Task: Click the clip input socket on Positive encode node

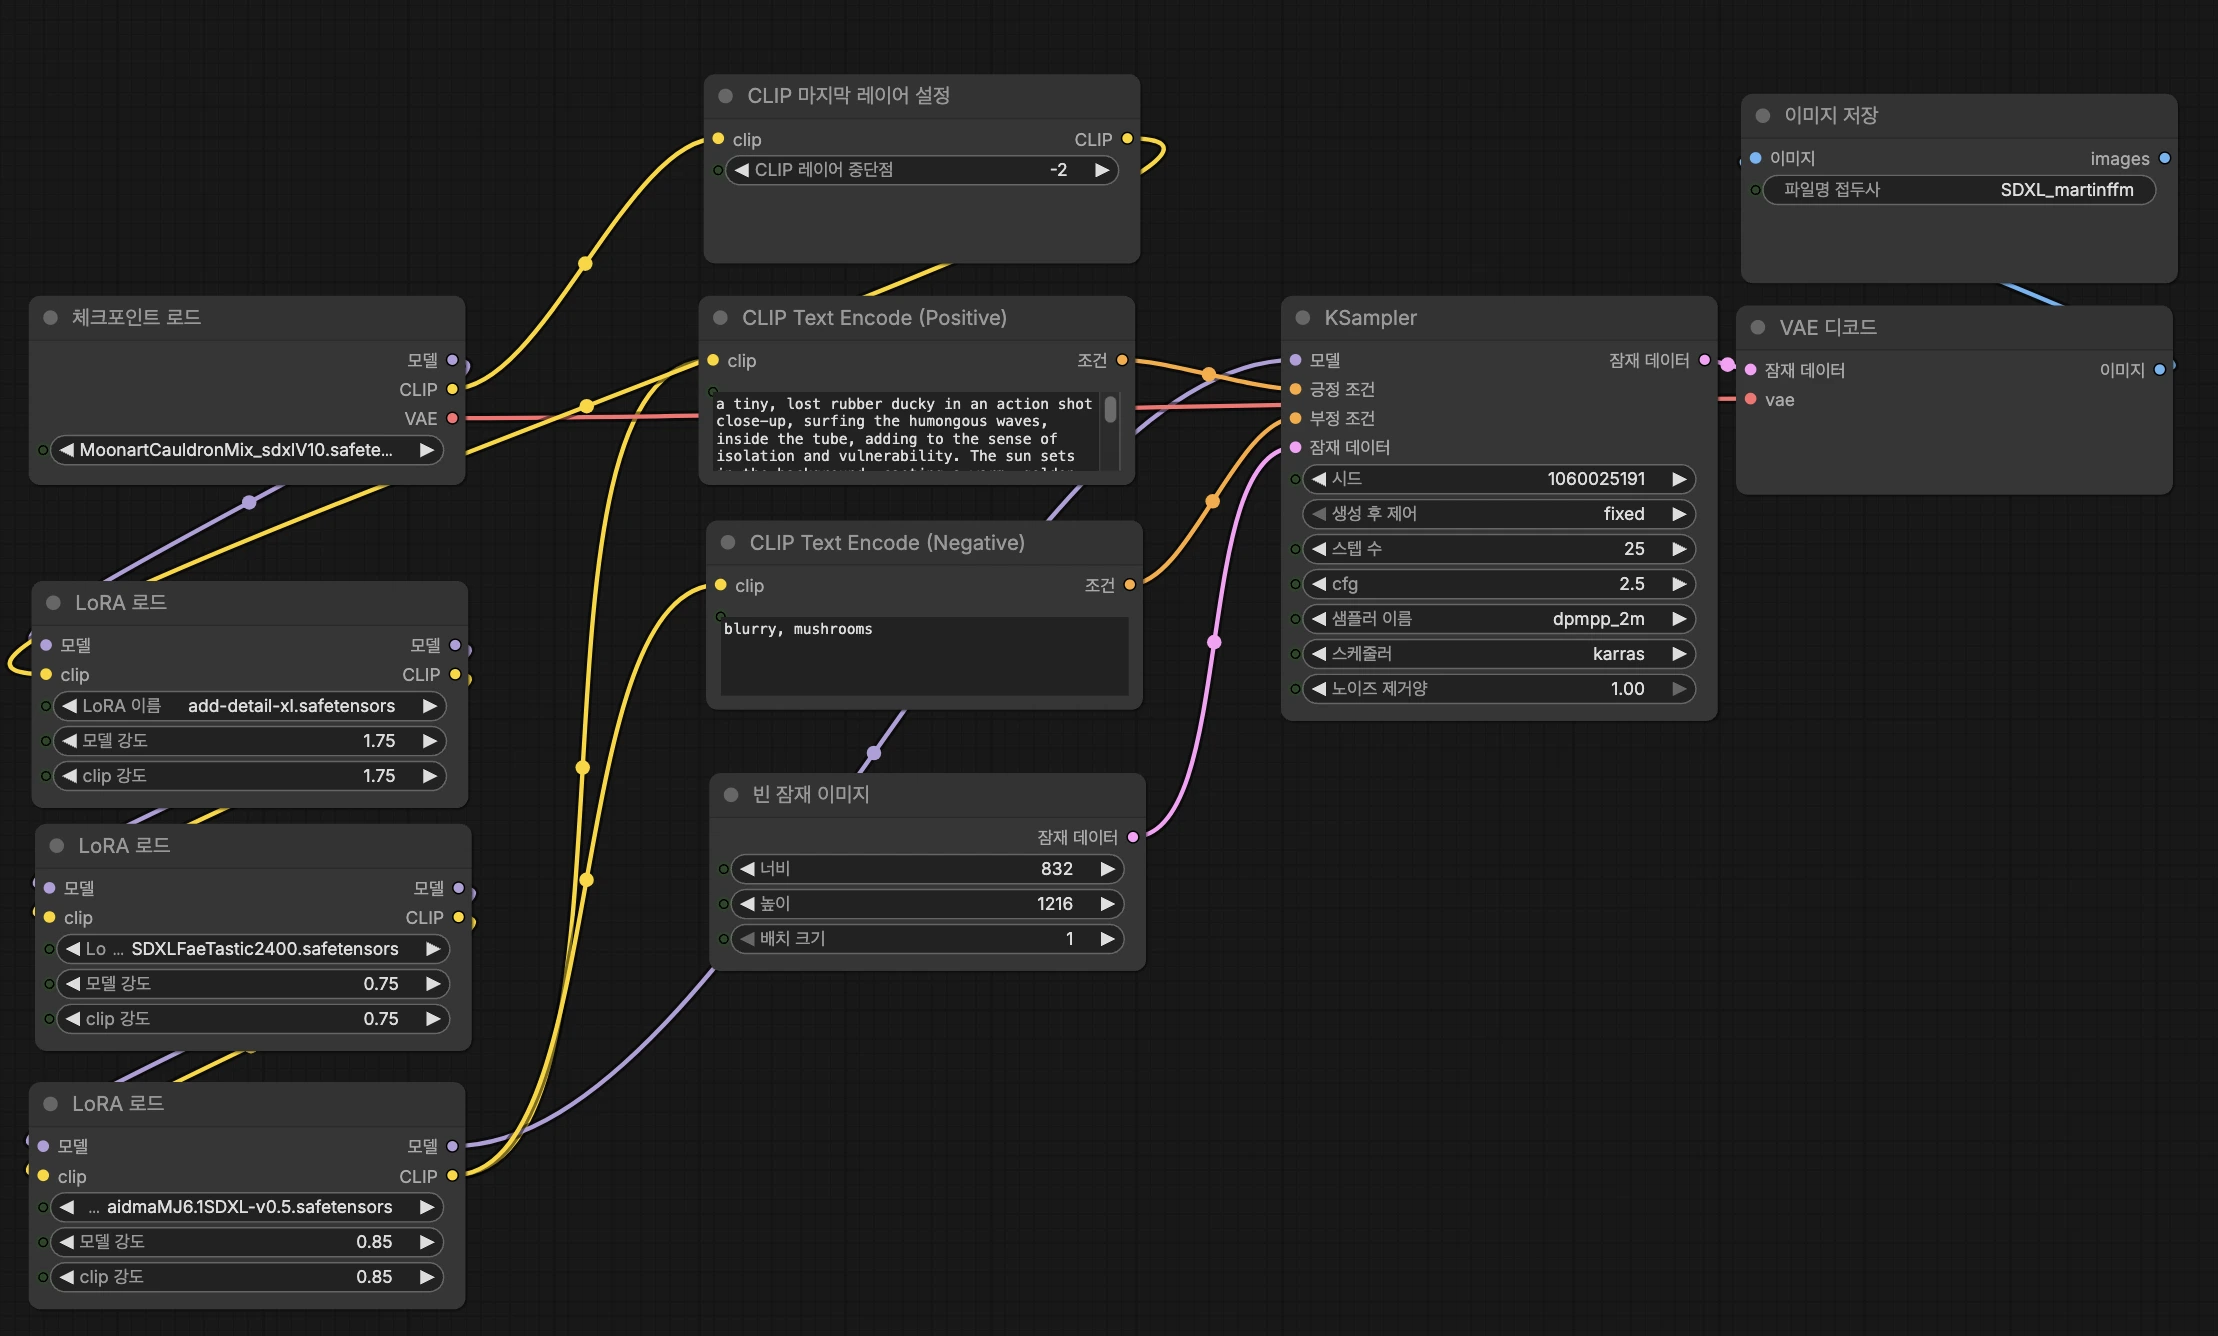Action: click(713, 360)
